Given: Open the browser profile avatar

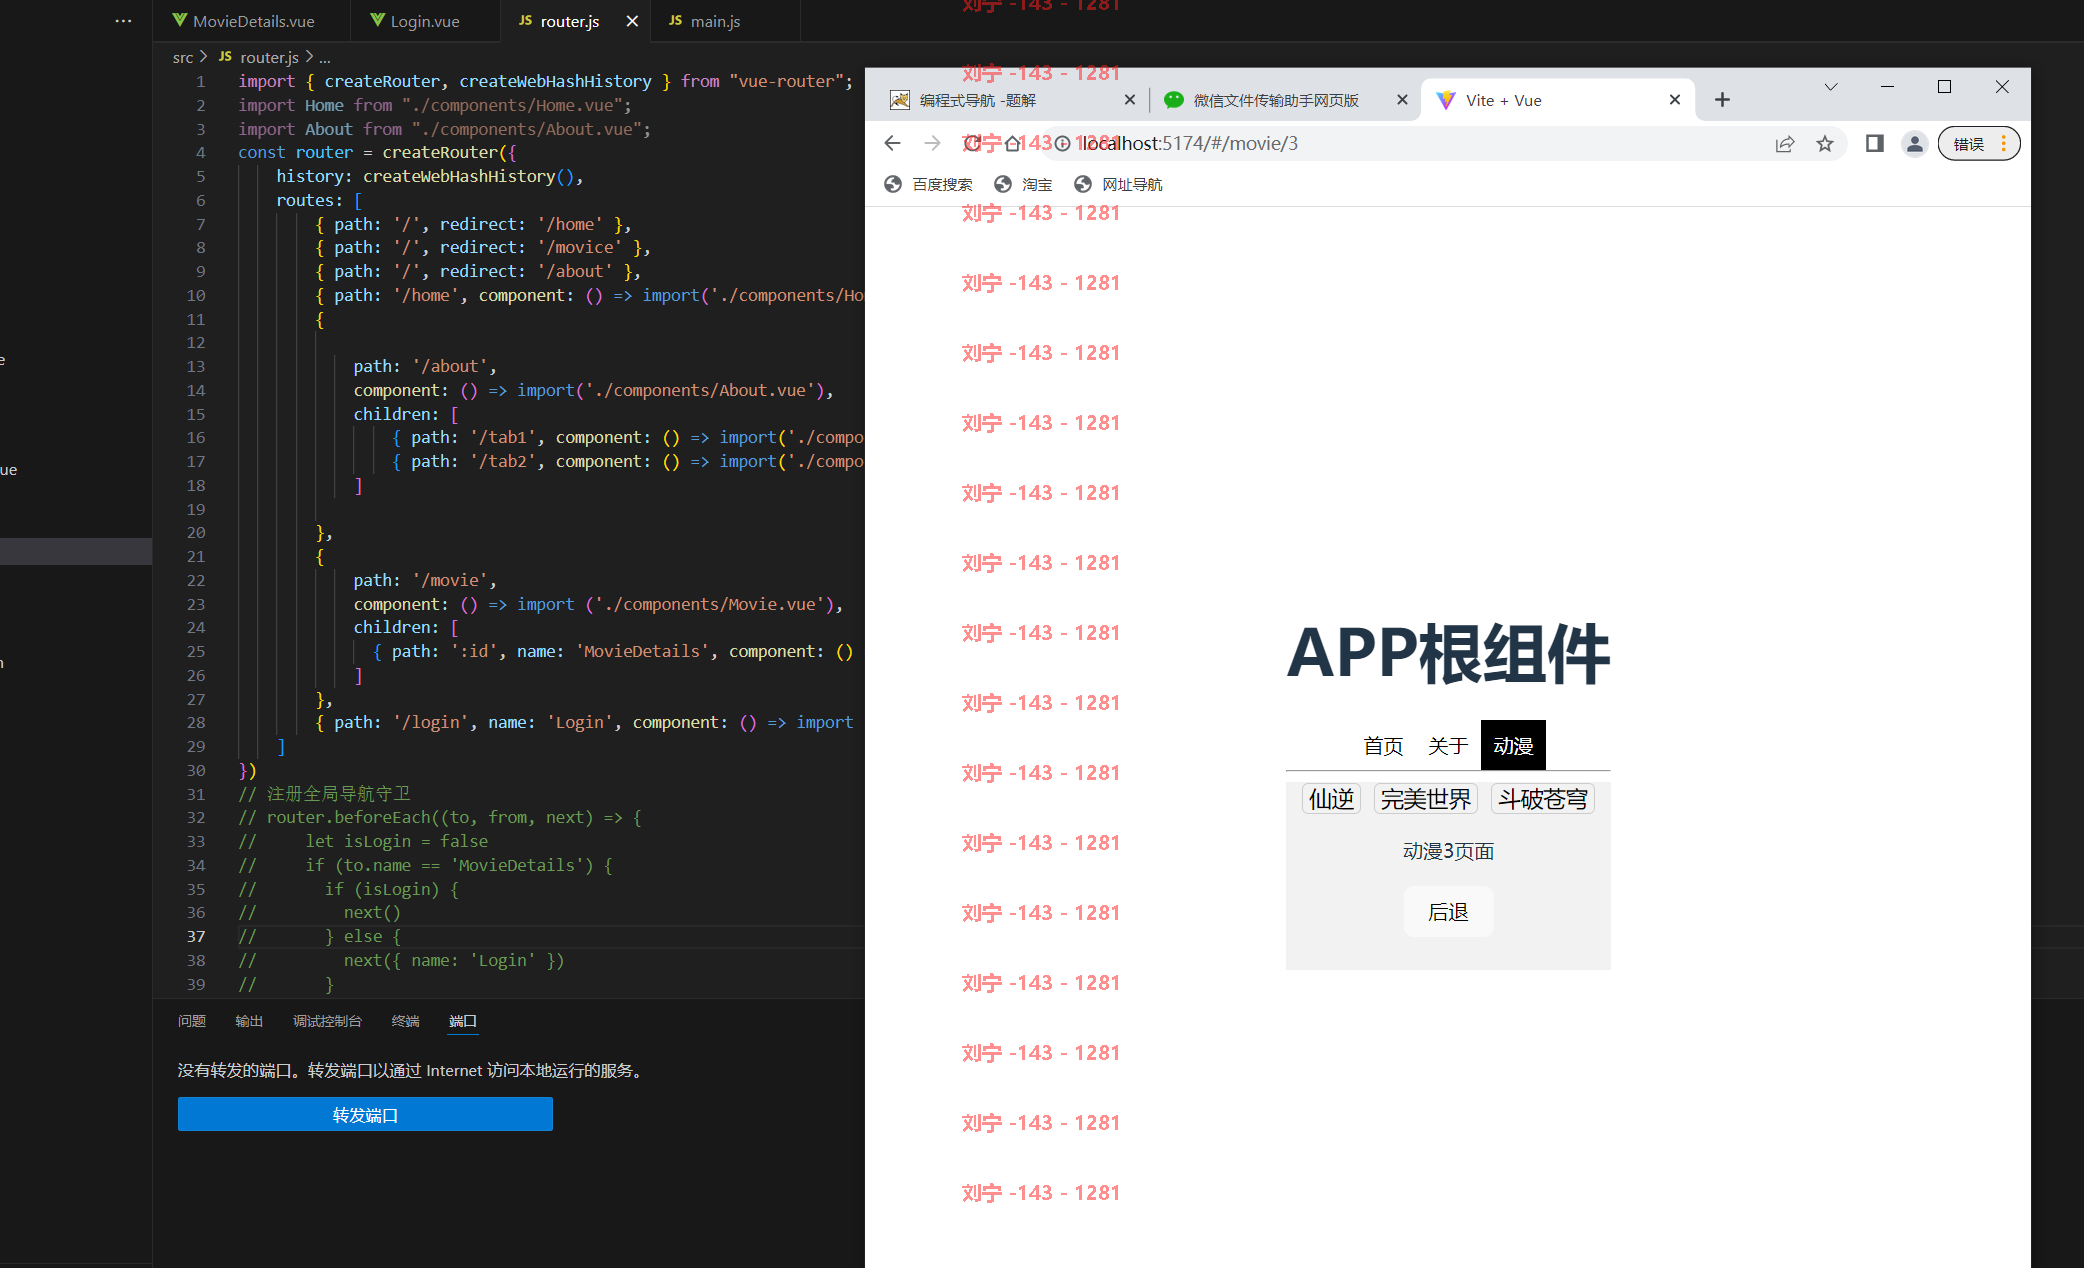Looking at the screenshot, I should tap(1915, 143).
